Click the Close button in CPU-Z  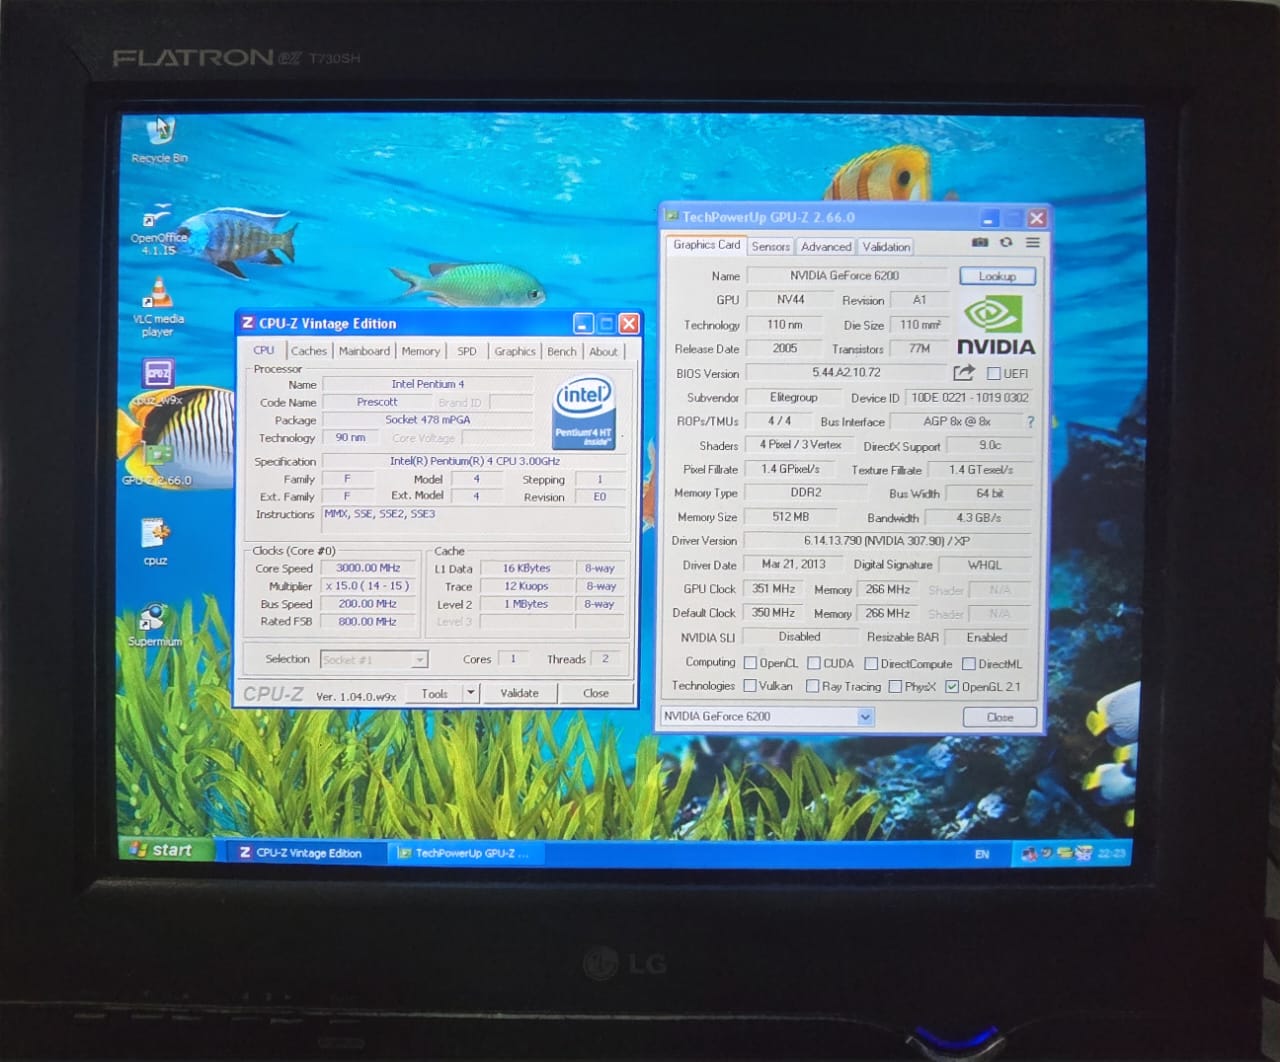pyautogui.click(x=596, y=693)
